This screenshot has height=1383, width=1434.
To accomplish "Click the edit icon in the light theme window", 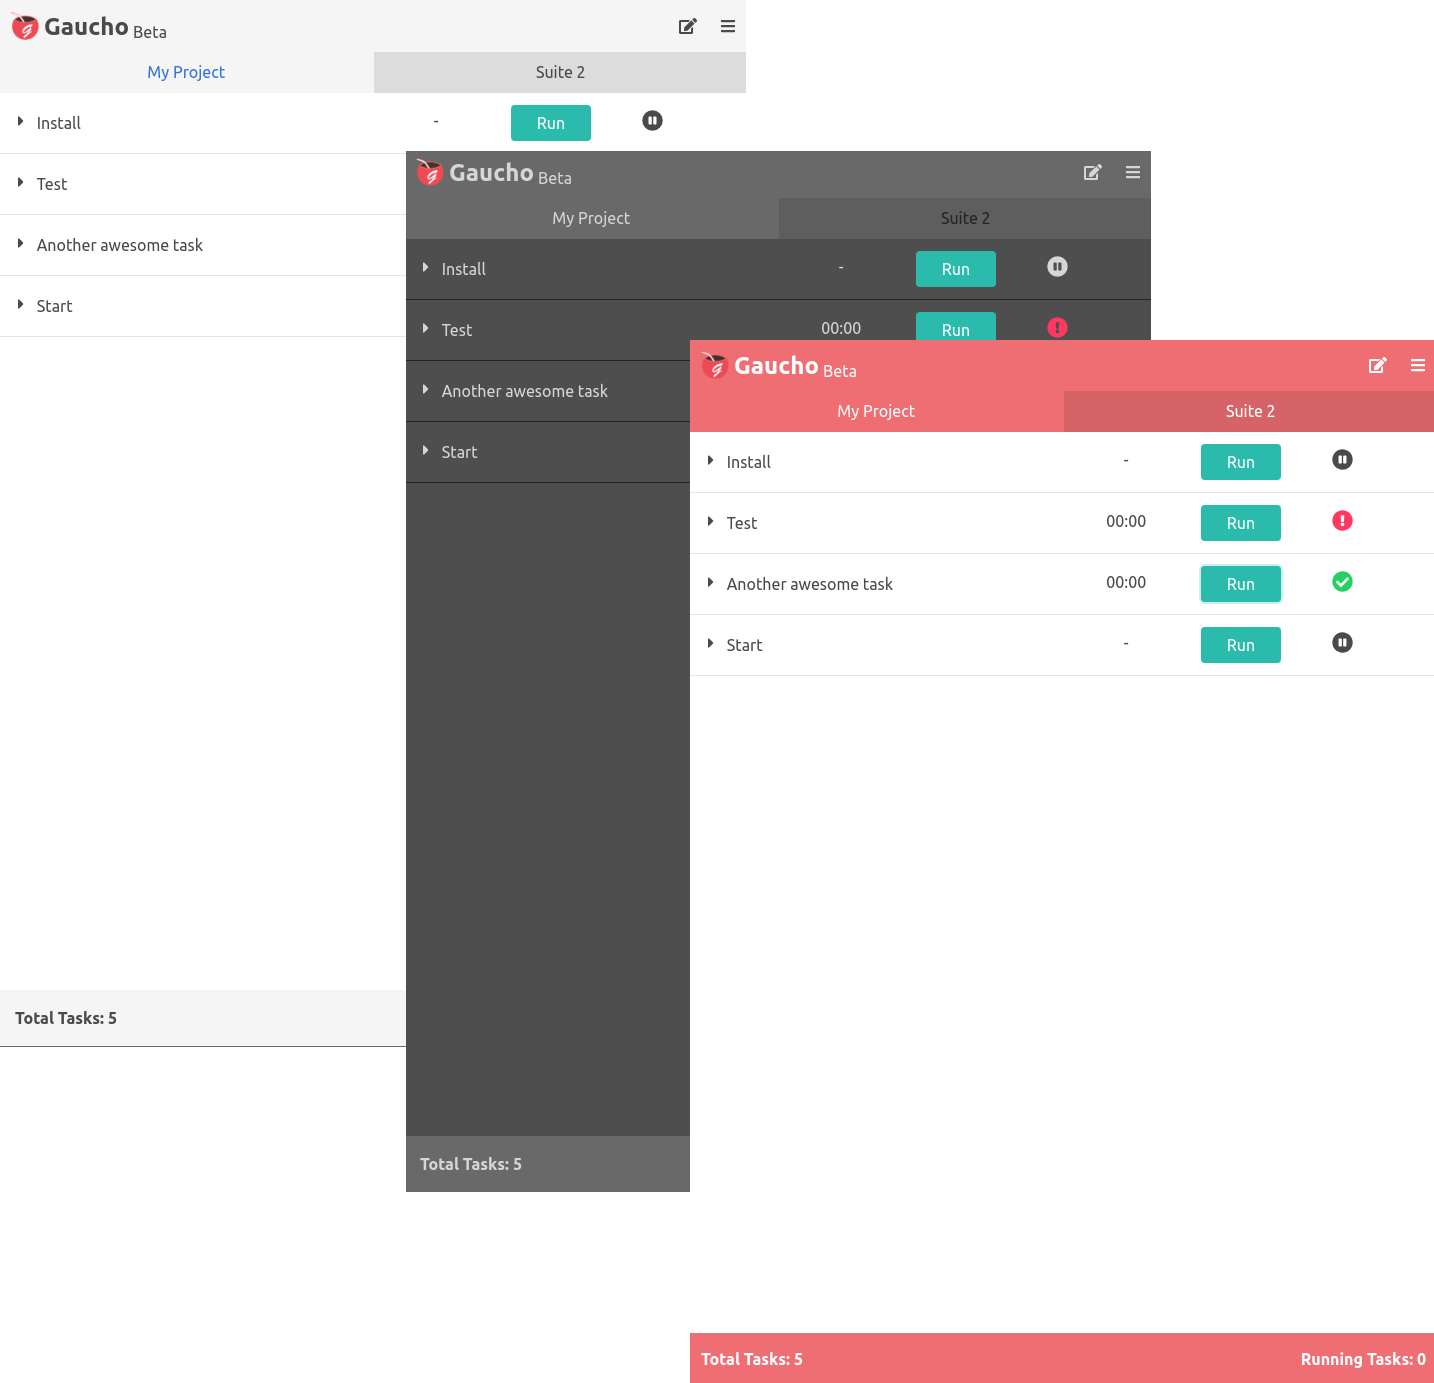I will (x=687, y=27).
